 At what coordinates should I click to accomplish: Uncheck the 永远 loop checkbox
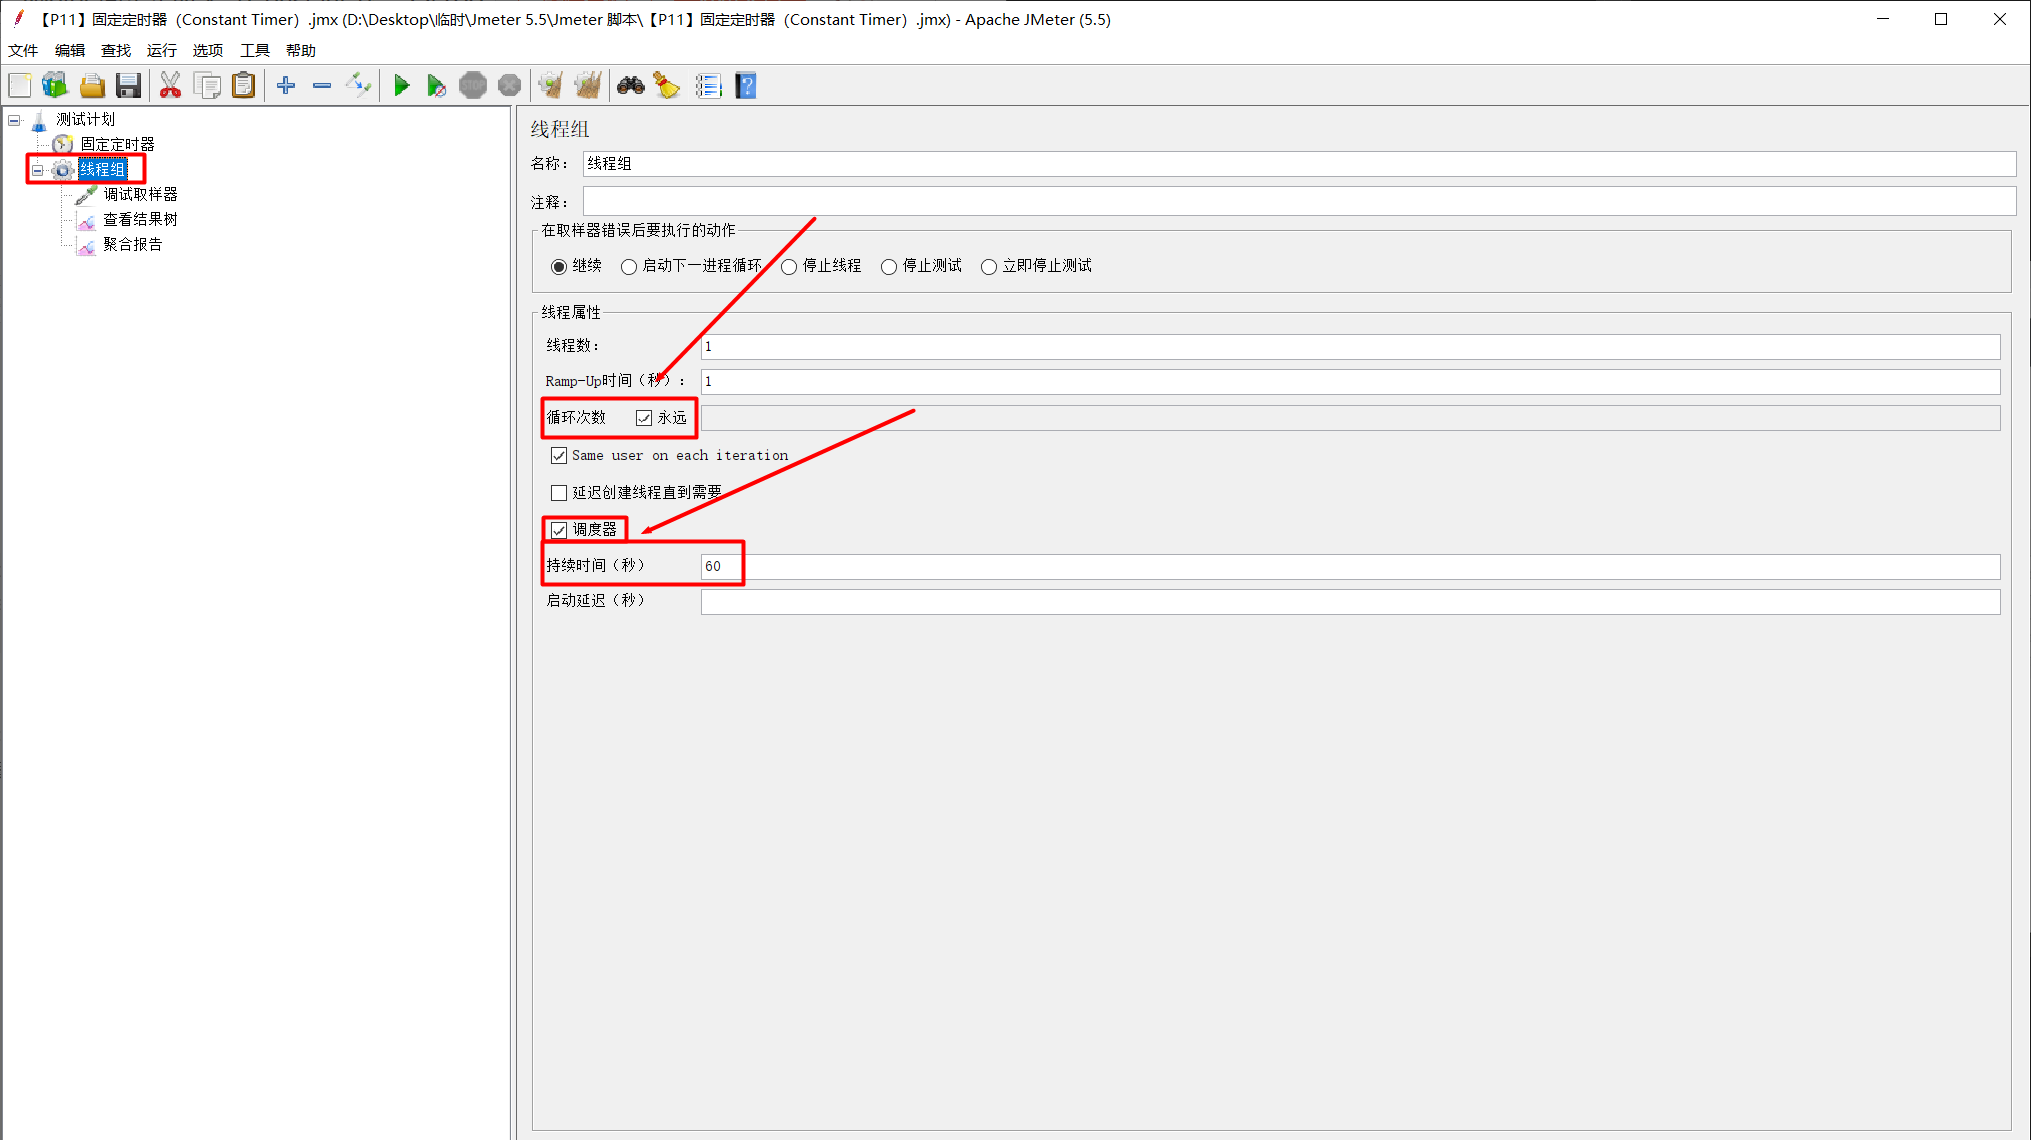644,418
